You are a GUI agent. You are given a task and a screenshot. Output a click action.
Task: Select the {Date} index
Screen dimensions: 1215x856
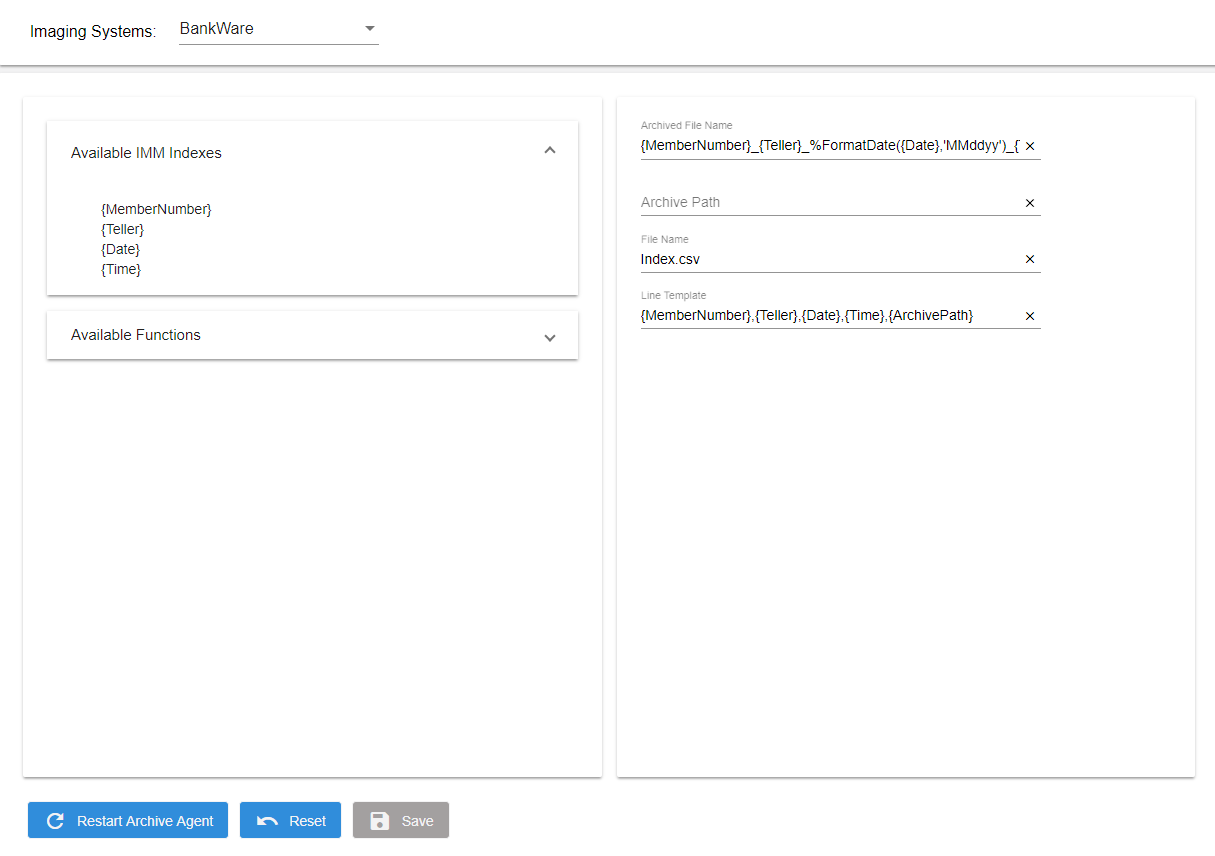pyautogui.click(x=120, y=249)
